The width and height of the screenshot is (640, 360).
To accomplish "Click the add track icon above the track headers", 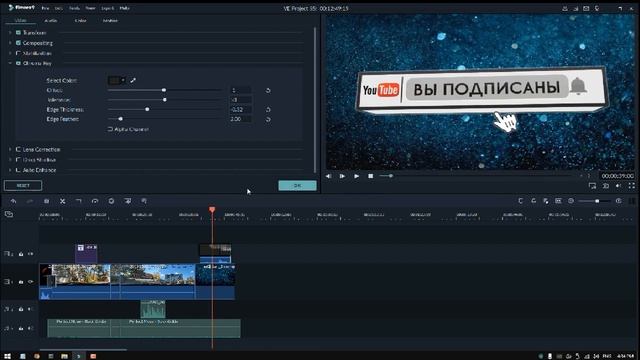I will [9, 214].
